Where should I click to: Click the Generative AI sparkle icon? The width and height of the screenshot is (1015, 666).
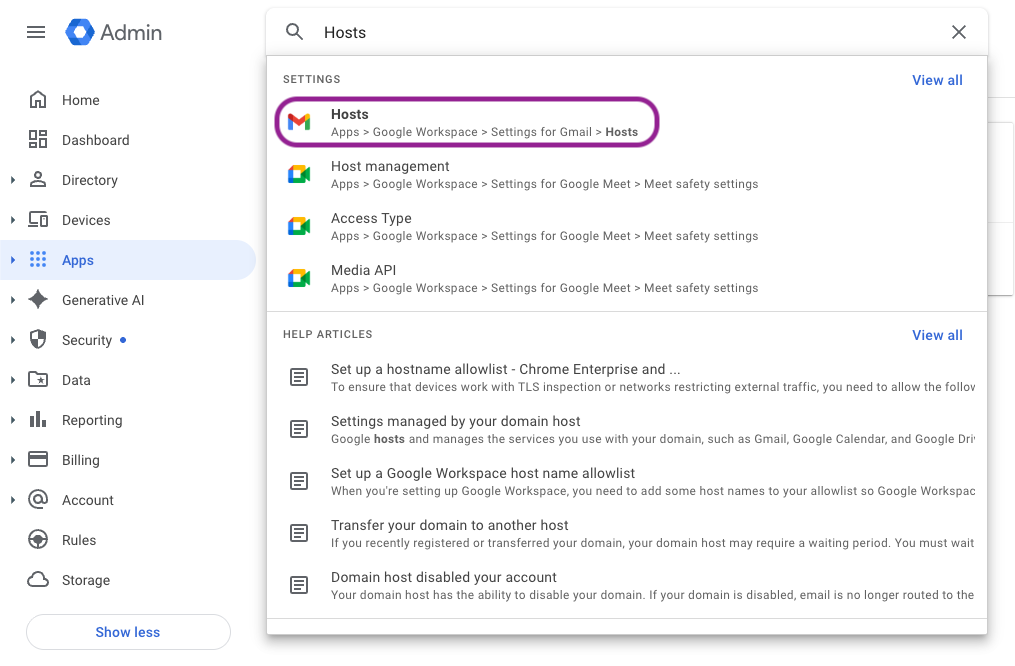[38, 300]
